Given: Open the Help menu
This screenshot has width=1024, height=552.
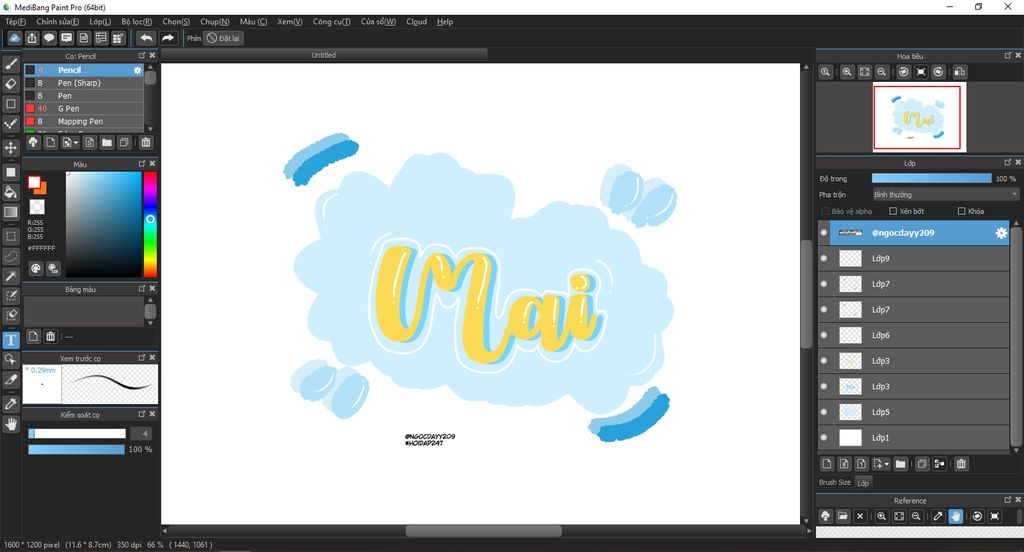Looking at the screenshot, I should pyautogui.click(x=445, y=22).
